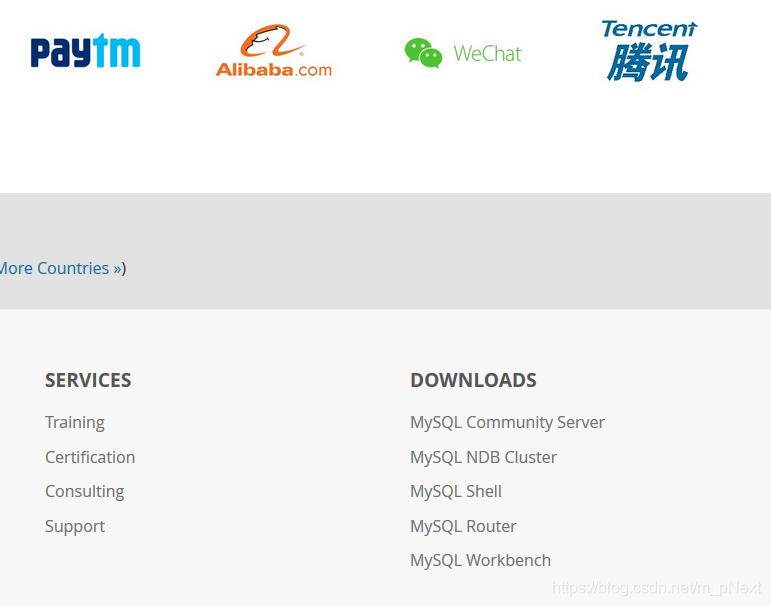Open the MySQL Router link
The width and height of the screenshot is (771, 606).
pos(463,526)
